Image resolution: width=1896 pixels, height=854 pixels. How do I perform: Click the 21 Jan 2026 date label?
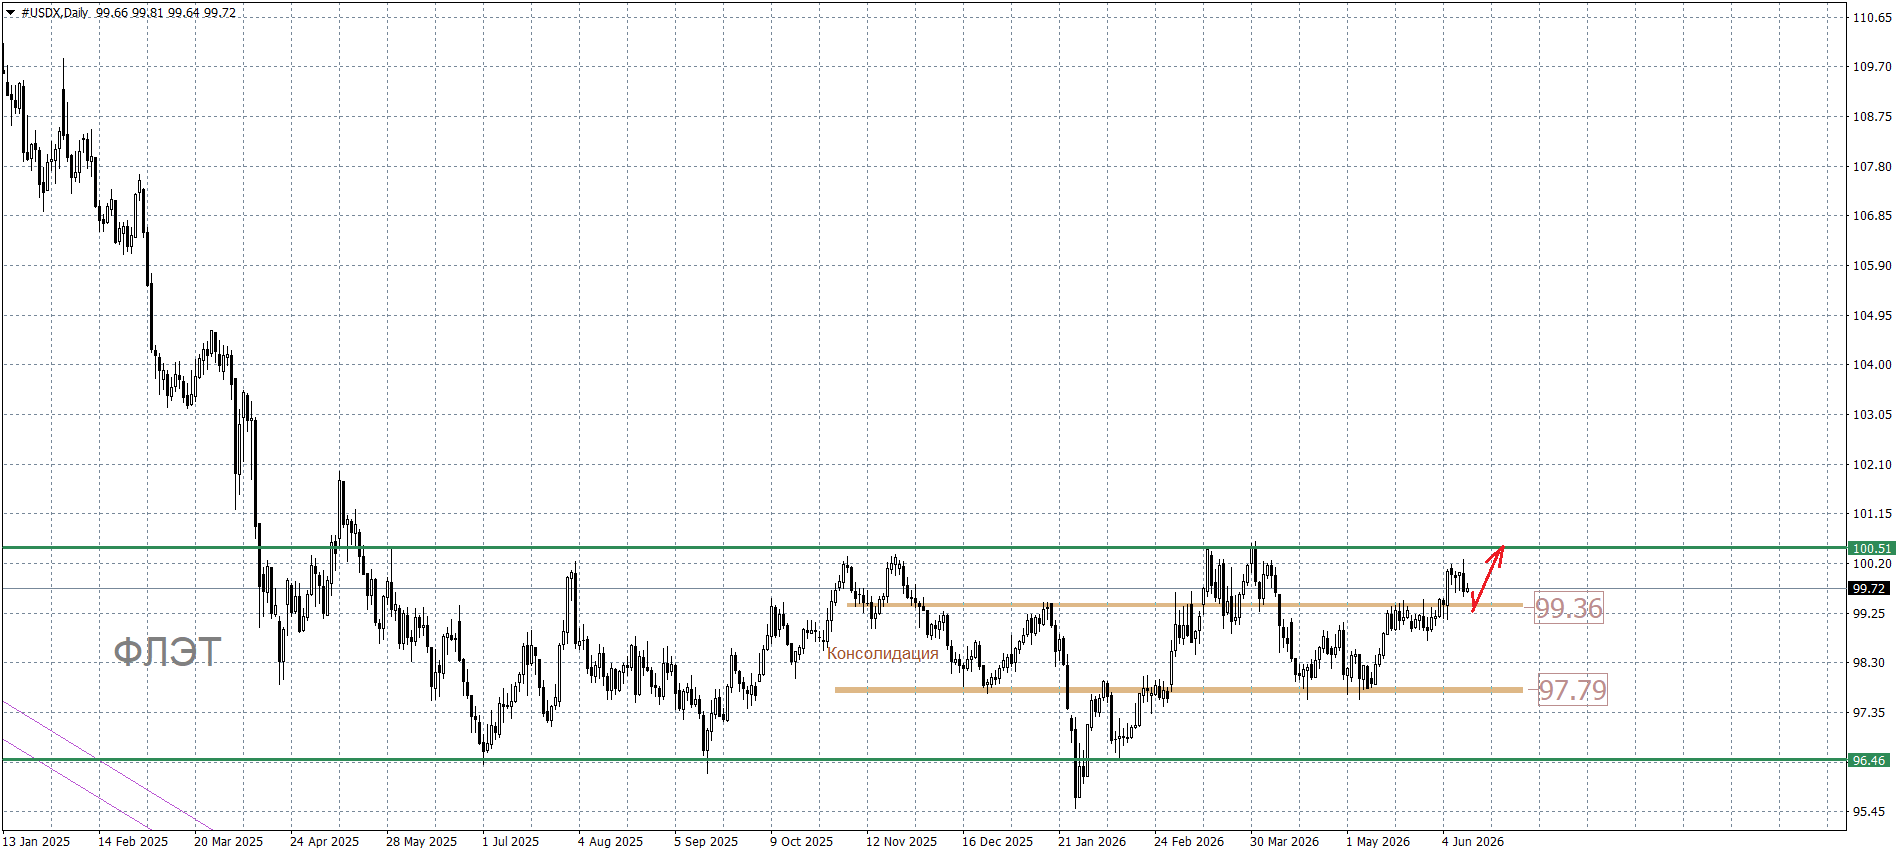1092,841
